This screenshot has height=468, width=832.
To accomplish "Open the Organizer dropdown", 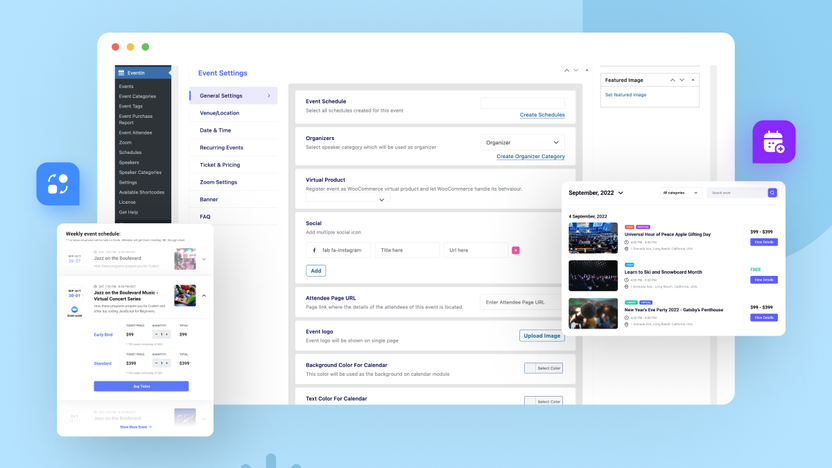I will tap(522, 142).
